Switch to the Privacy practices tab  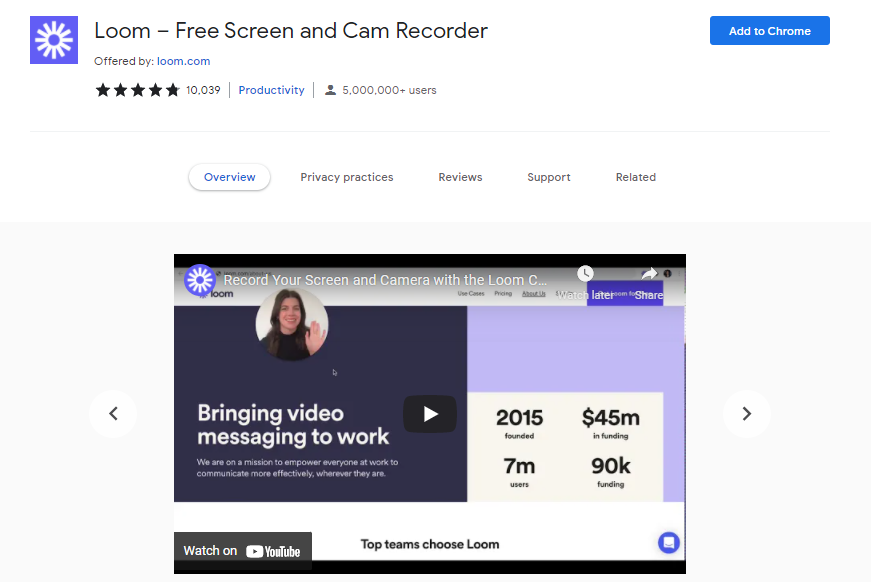tap(347, 177)
